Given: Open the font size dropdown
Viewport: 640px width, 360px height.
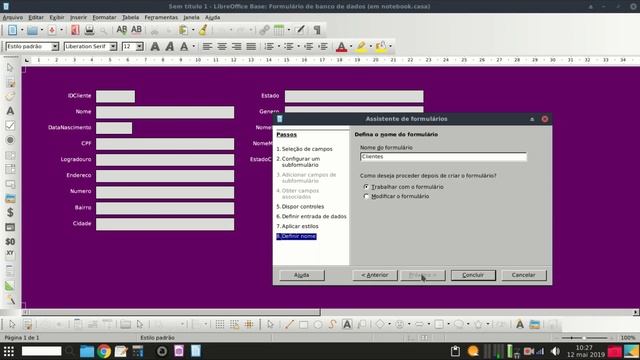Looking at the screenshot, I should pos(140,47).
